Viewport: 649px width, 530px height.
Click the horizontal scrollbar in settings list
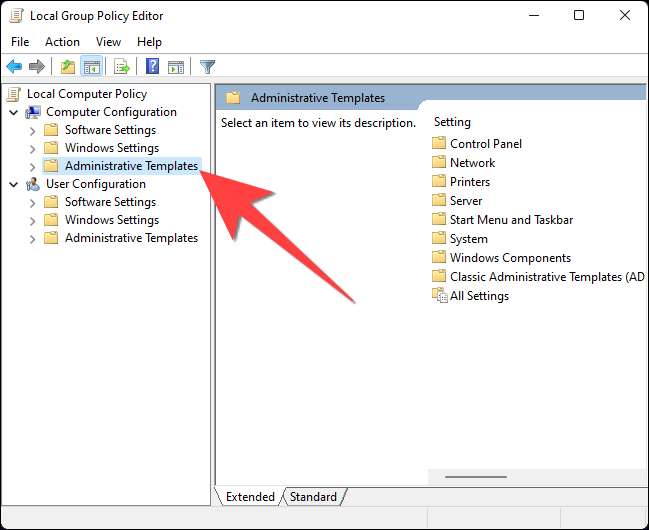click(x=476, y=477)
